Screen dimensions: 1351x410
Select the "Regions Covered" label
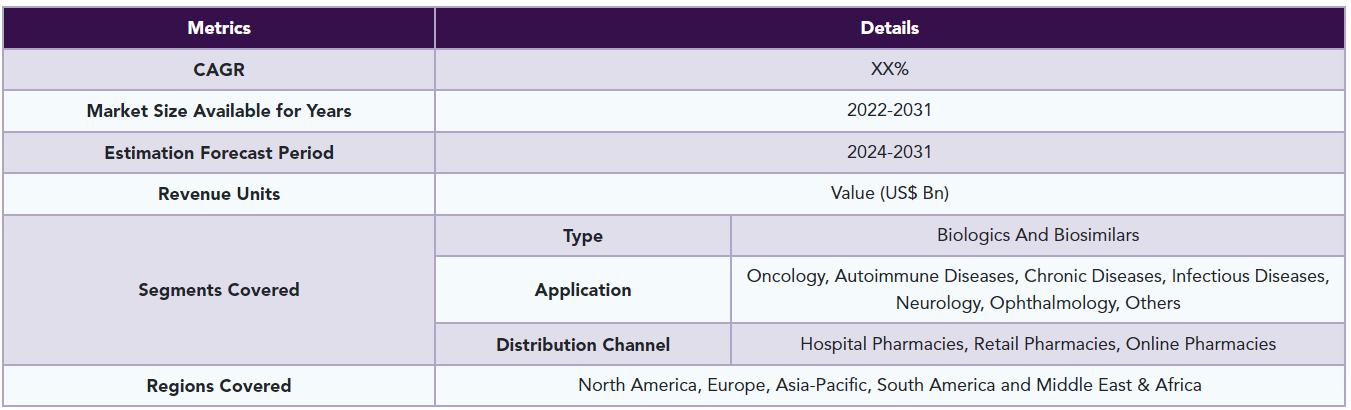click(219, 385)
